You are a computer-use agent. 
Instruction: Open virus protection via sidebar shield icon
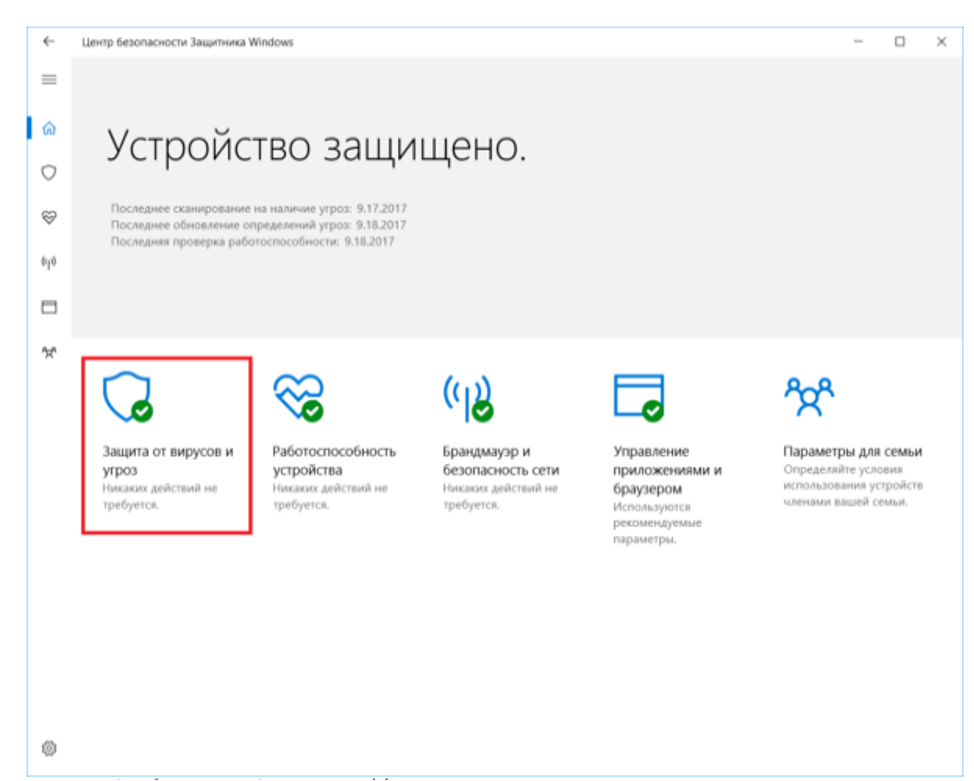tap(49, 173)
